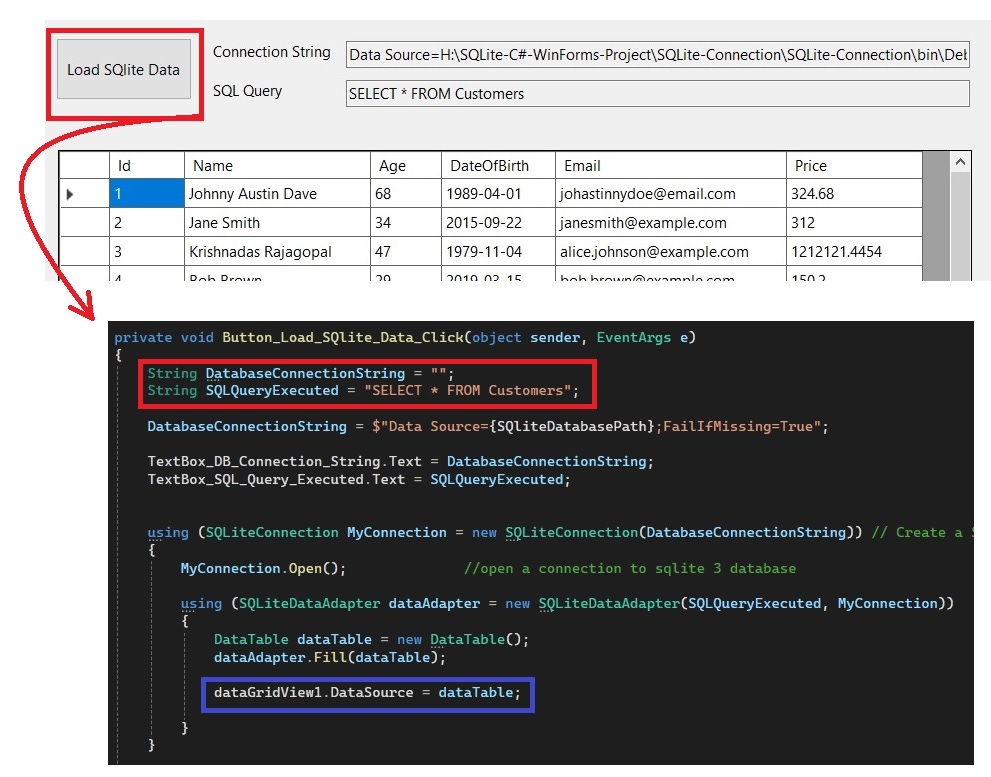The width and height of the screenshot is (991, 777).
Task: Select the Id cell 3
Action: (147, 252)
